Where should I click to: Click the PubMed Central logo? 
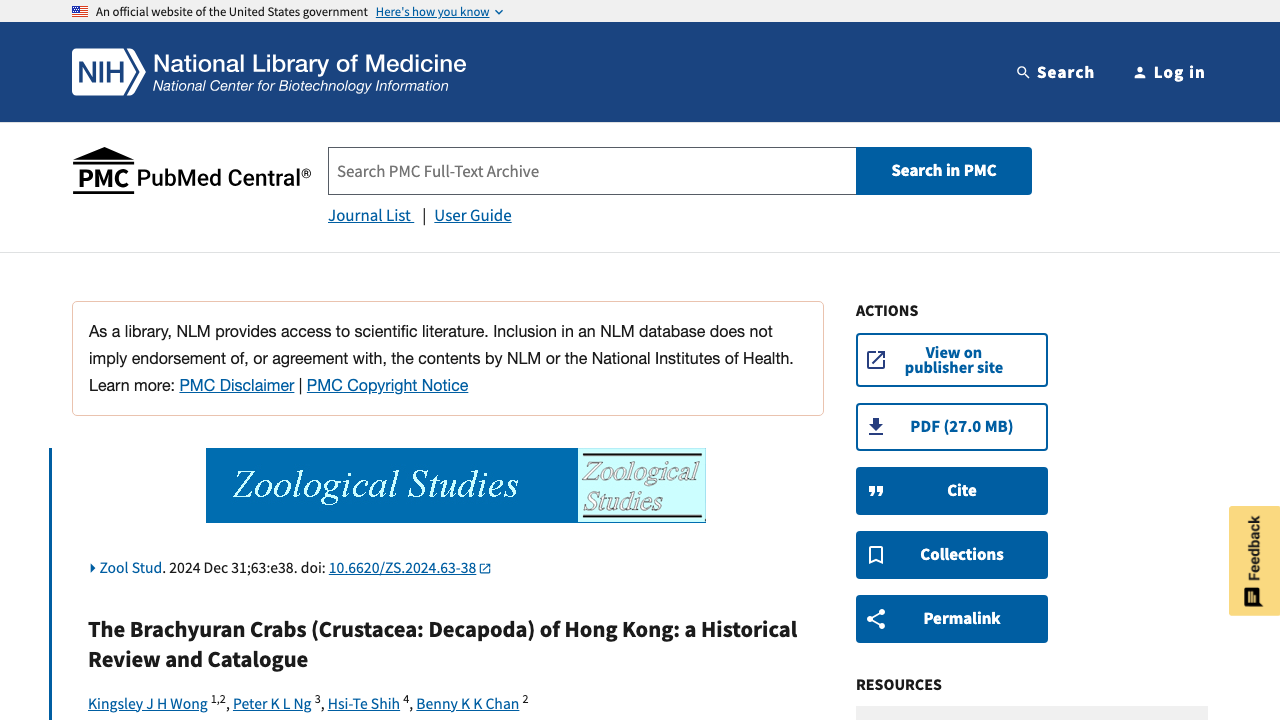pyautogui.click(x=192, y=172)
